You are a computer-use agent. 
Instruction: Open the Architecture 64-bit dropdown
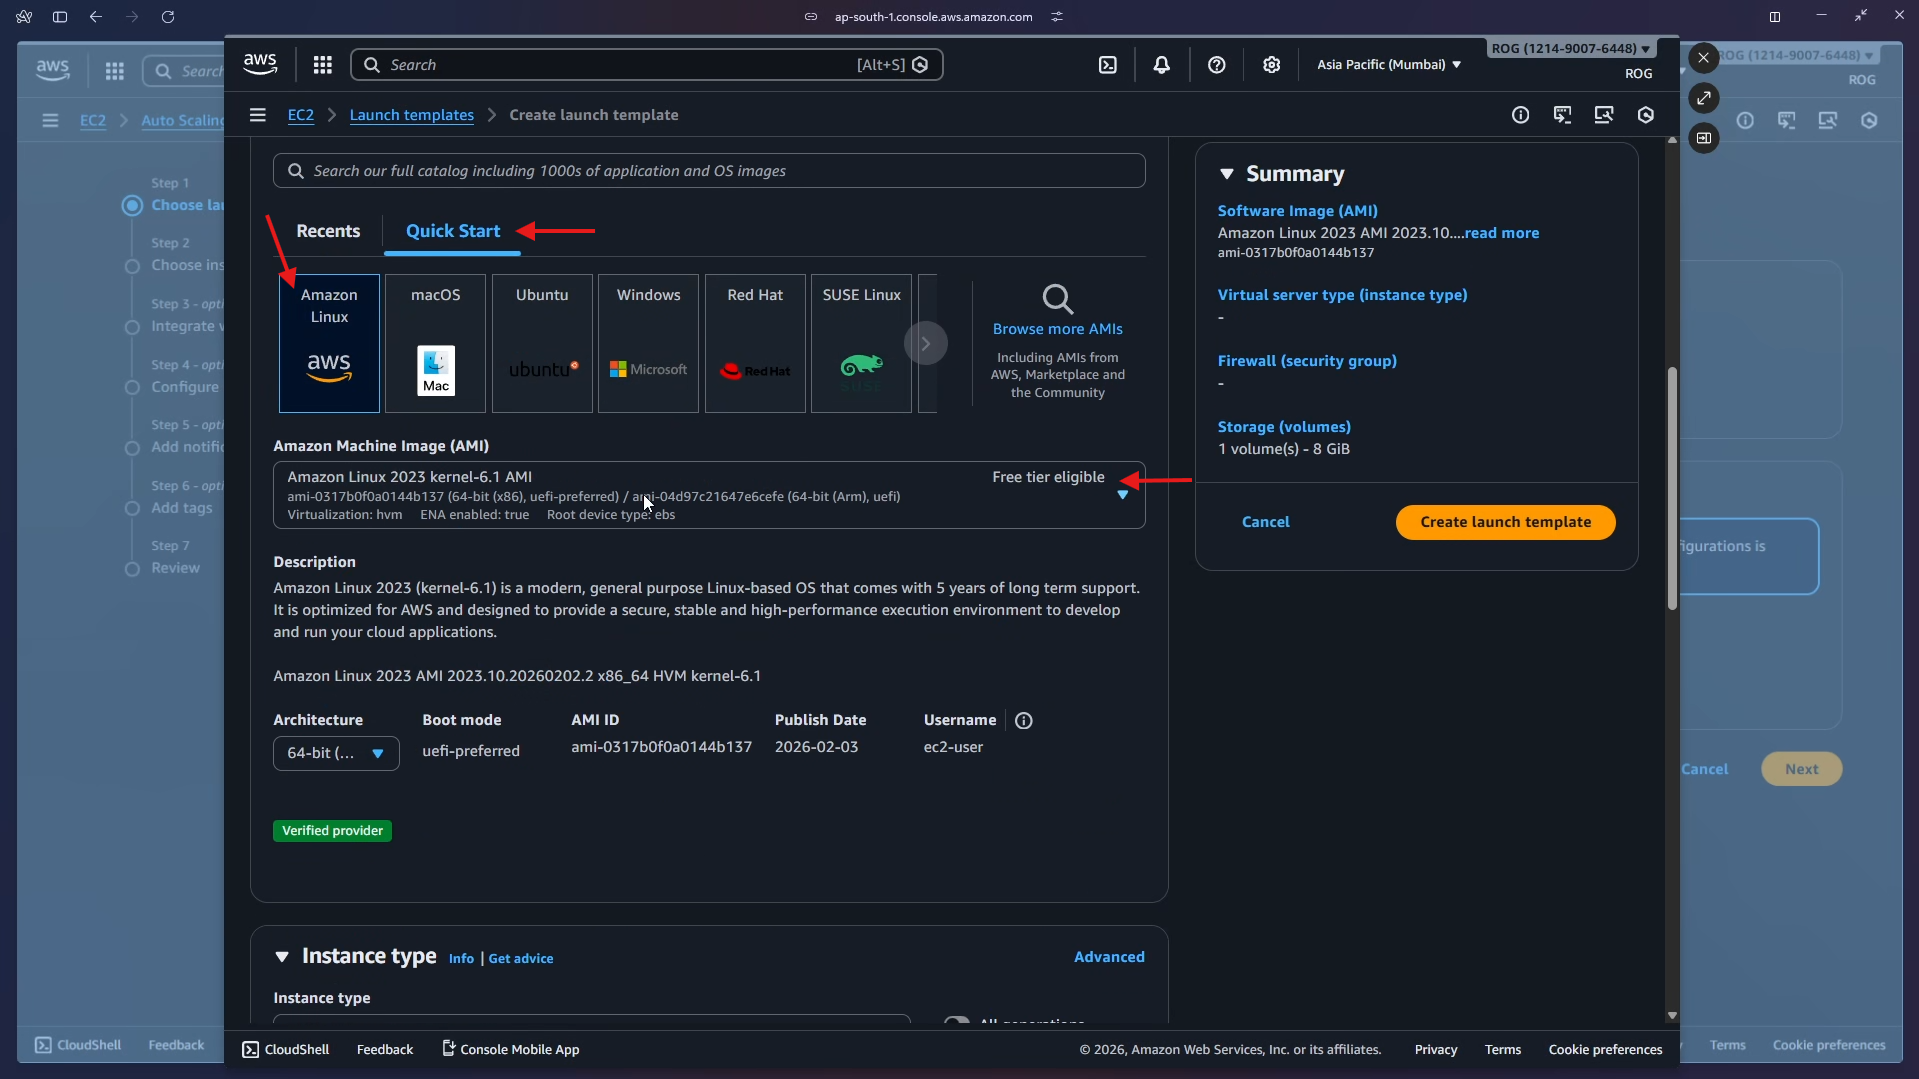[335, 753]
